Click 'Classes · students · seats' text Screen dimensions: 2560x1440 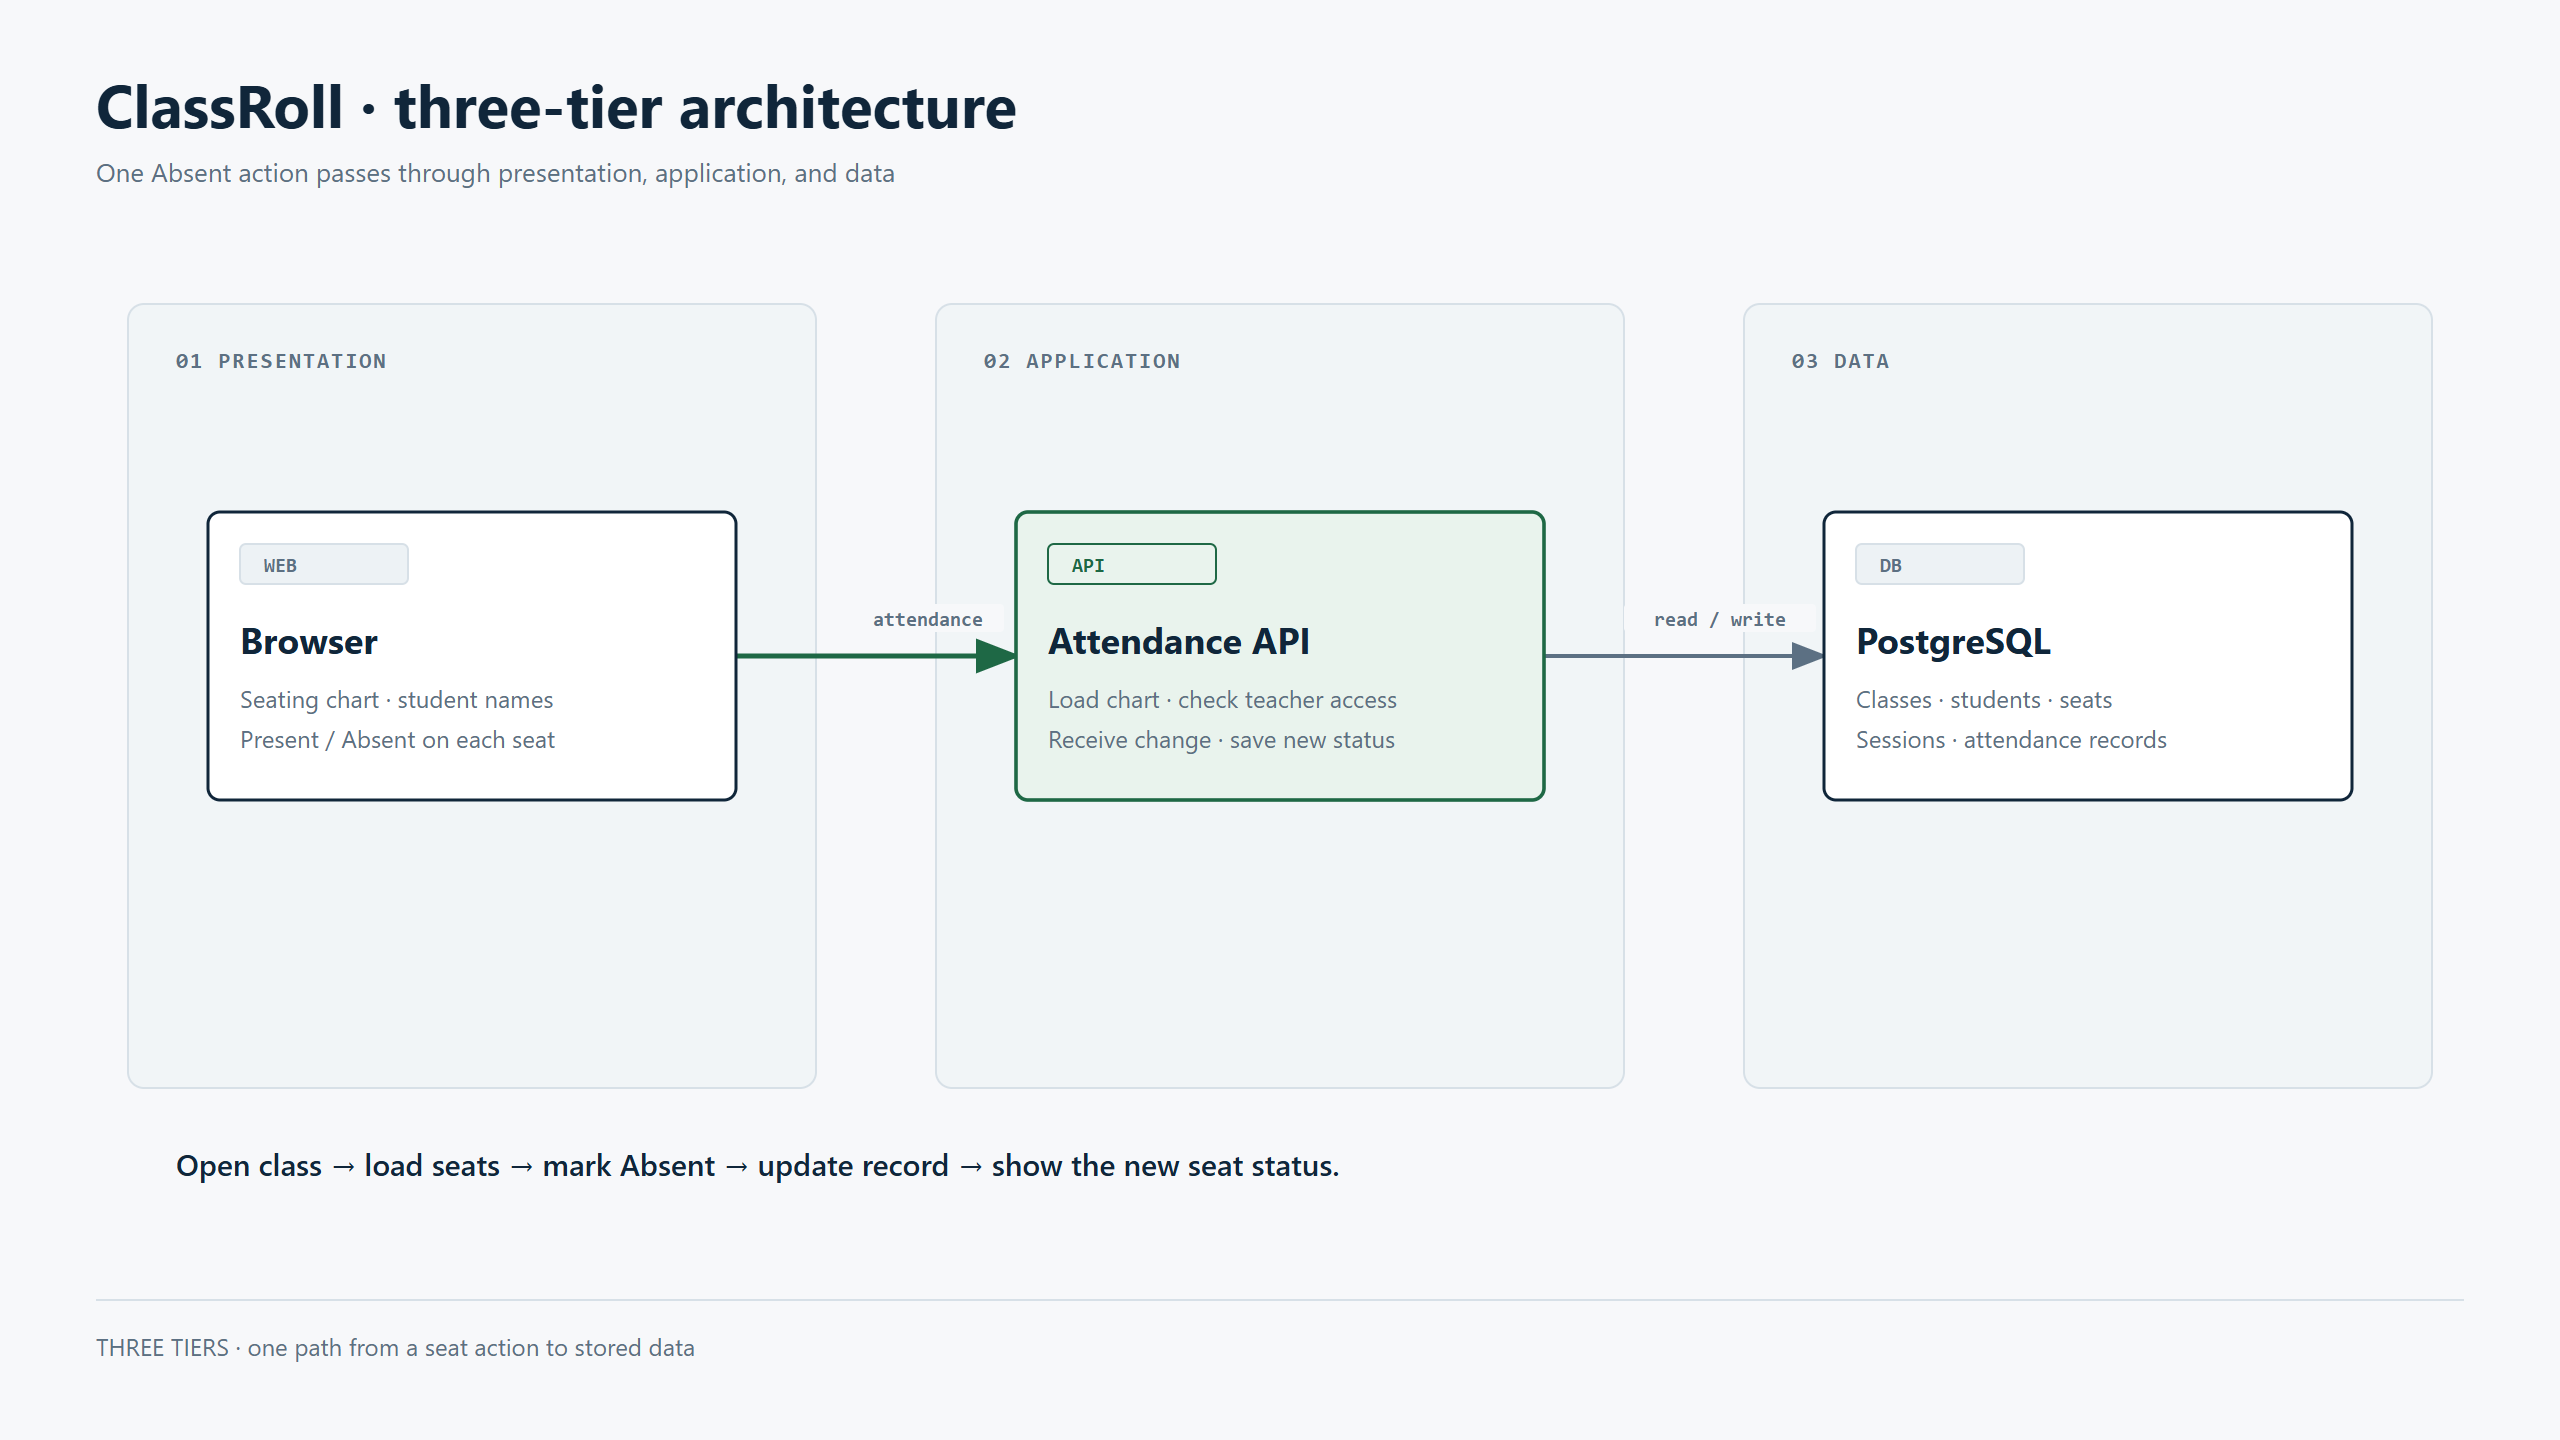coord(1984,700)
